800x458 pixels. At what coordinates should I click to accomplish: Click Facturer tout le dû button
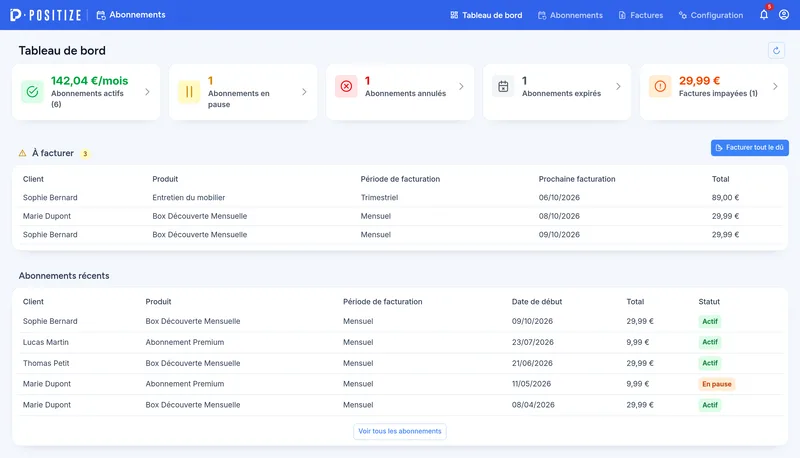749,148
